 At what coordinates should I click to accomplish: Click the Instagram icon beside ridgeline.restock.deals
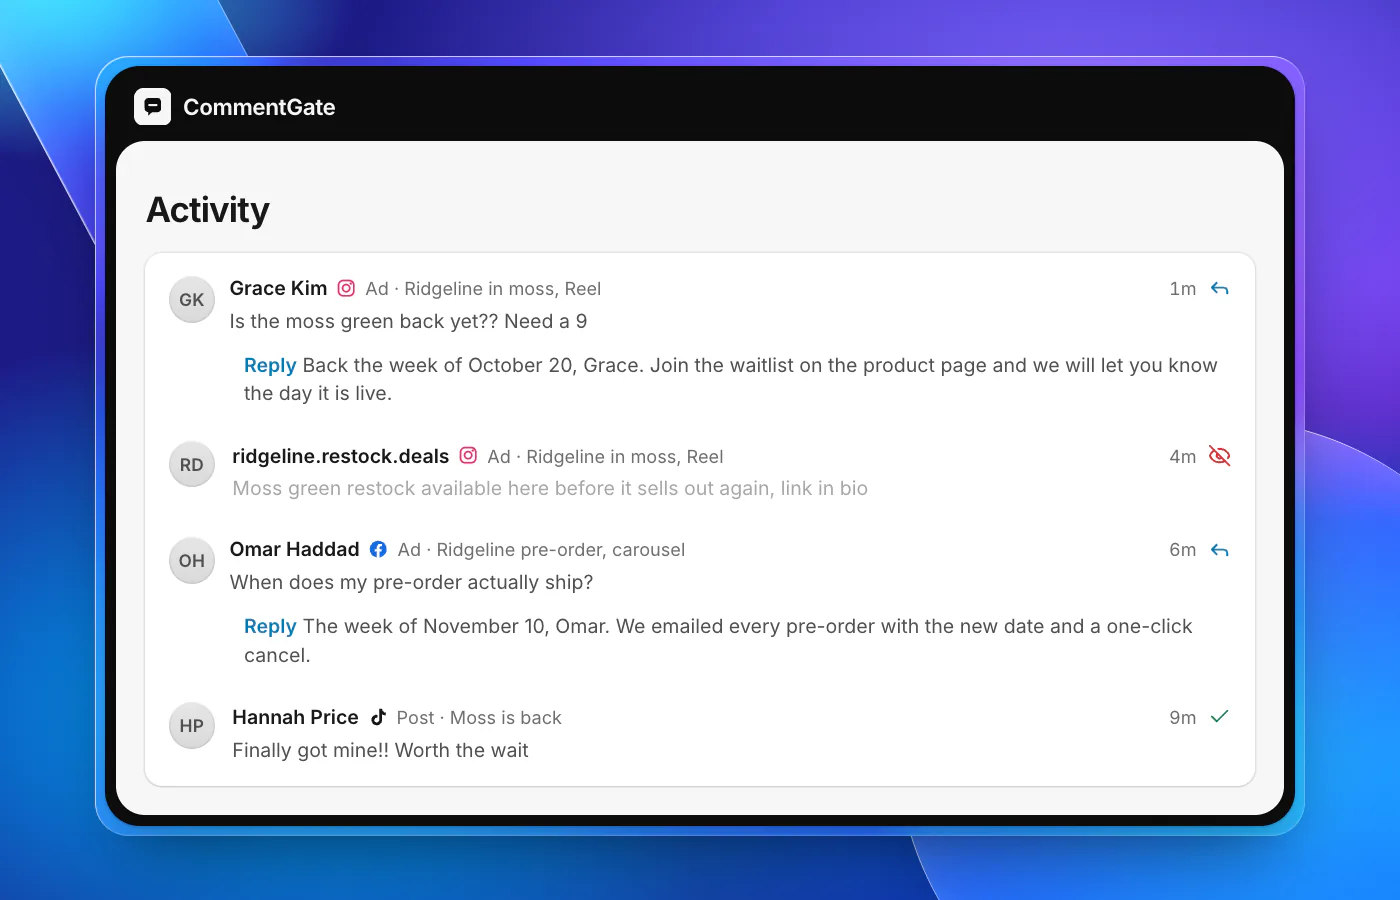click(468, 456)
